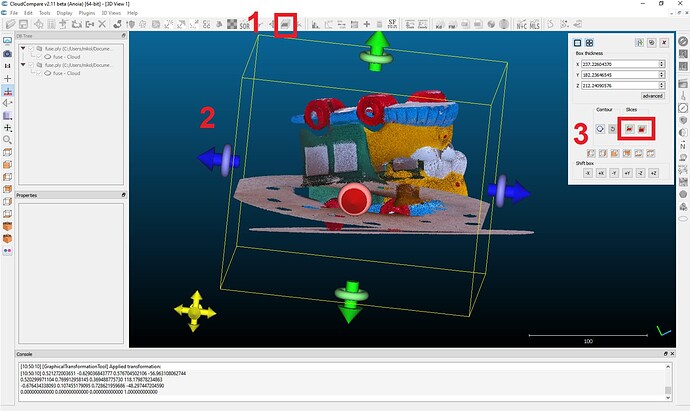This screenshot has width=690, height=411.
Task: Toggle the four-squares icon in clipping dialog
Action: (589, 43)
